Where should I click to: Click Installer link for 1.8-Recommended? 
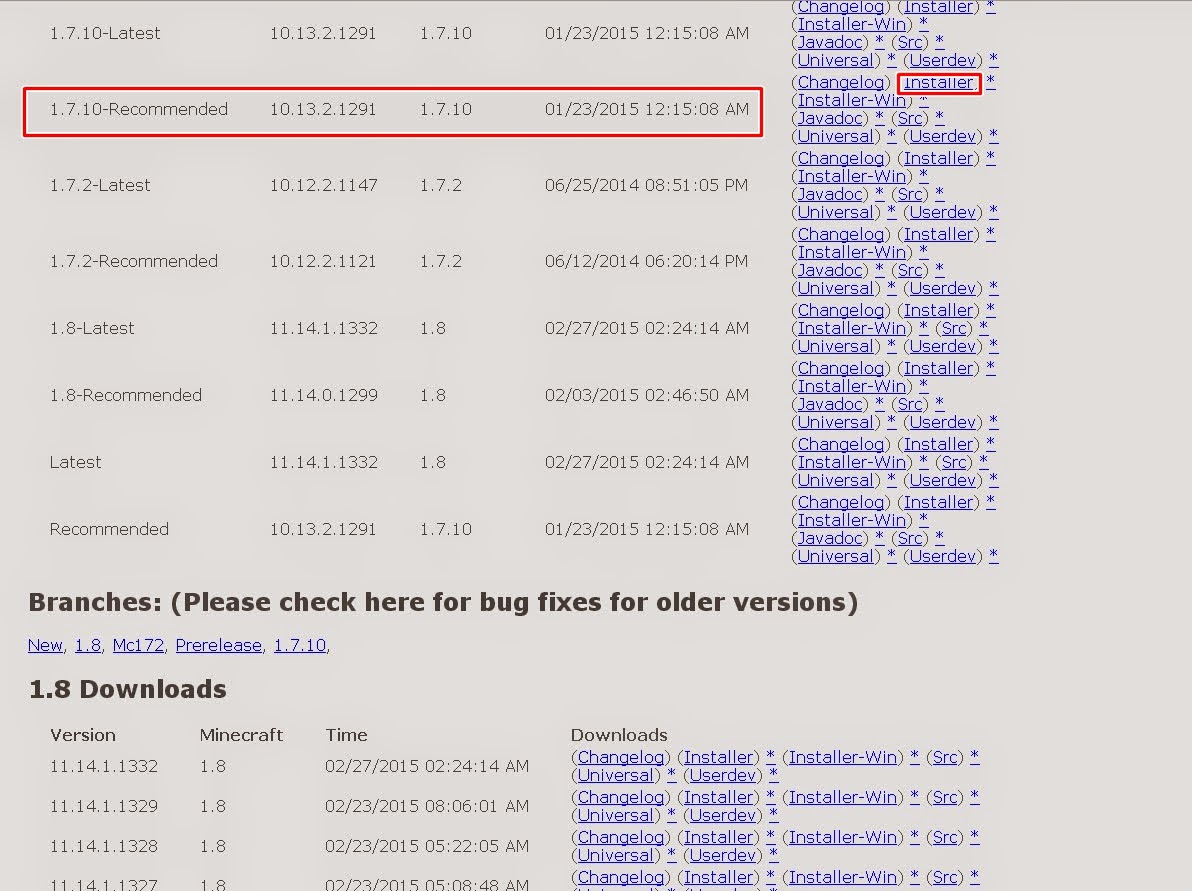pos(938,368)
